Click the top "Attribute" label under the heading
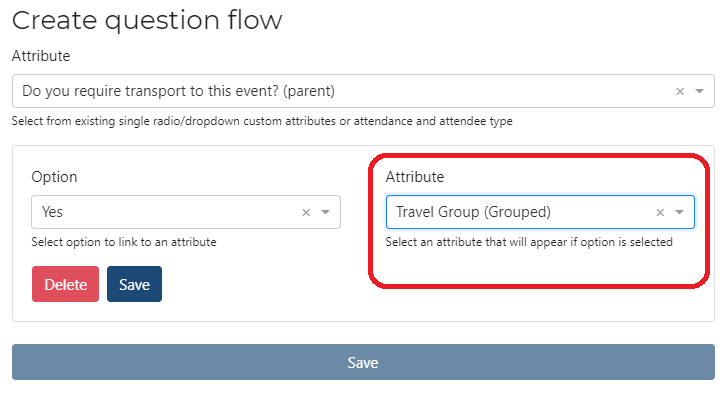This screenshot has width=726, height=400. (41, 56)
